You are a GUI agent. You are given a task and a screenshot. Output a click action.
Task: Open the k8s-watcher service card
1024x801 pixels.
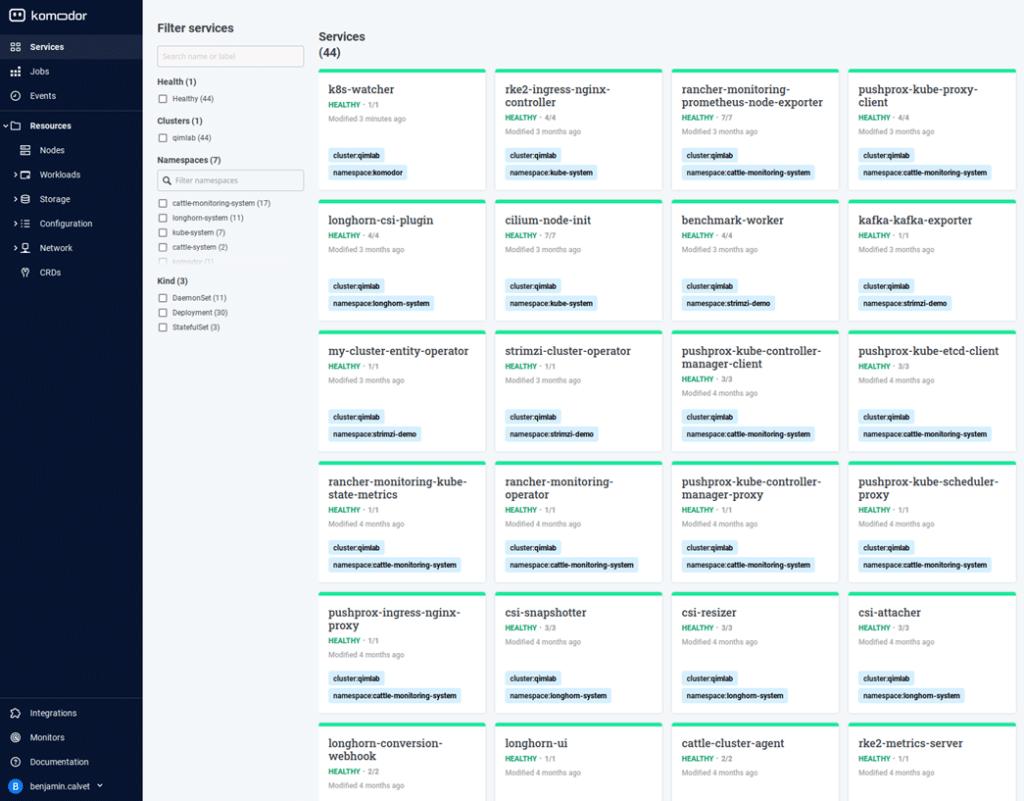point(402,129)
